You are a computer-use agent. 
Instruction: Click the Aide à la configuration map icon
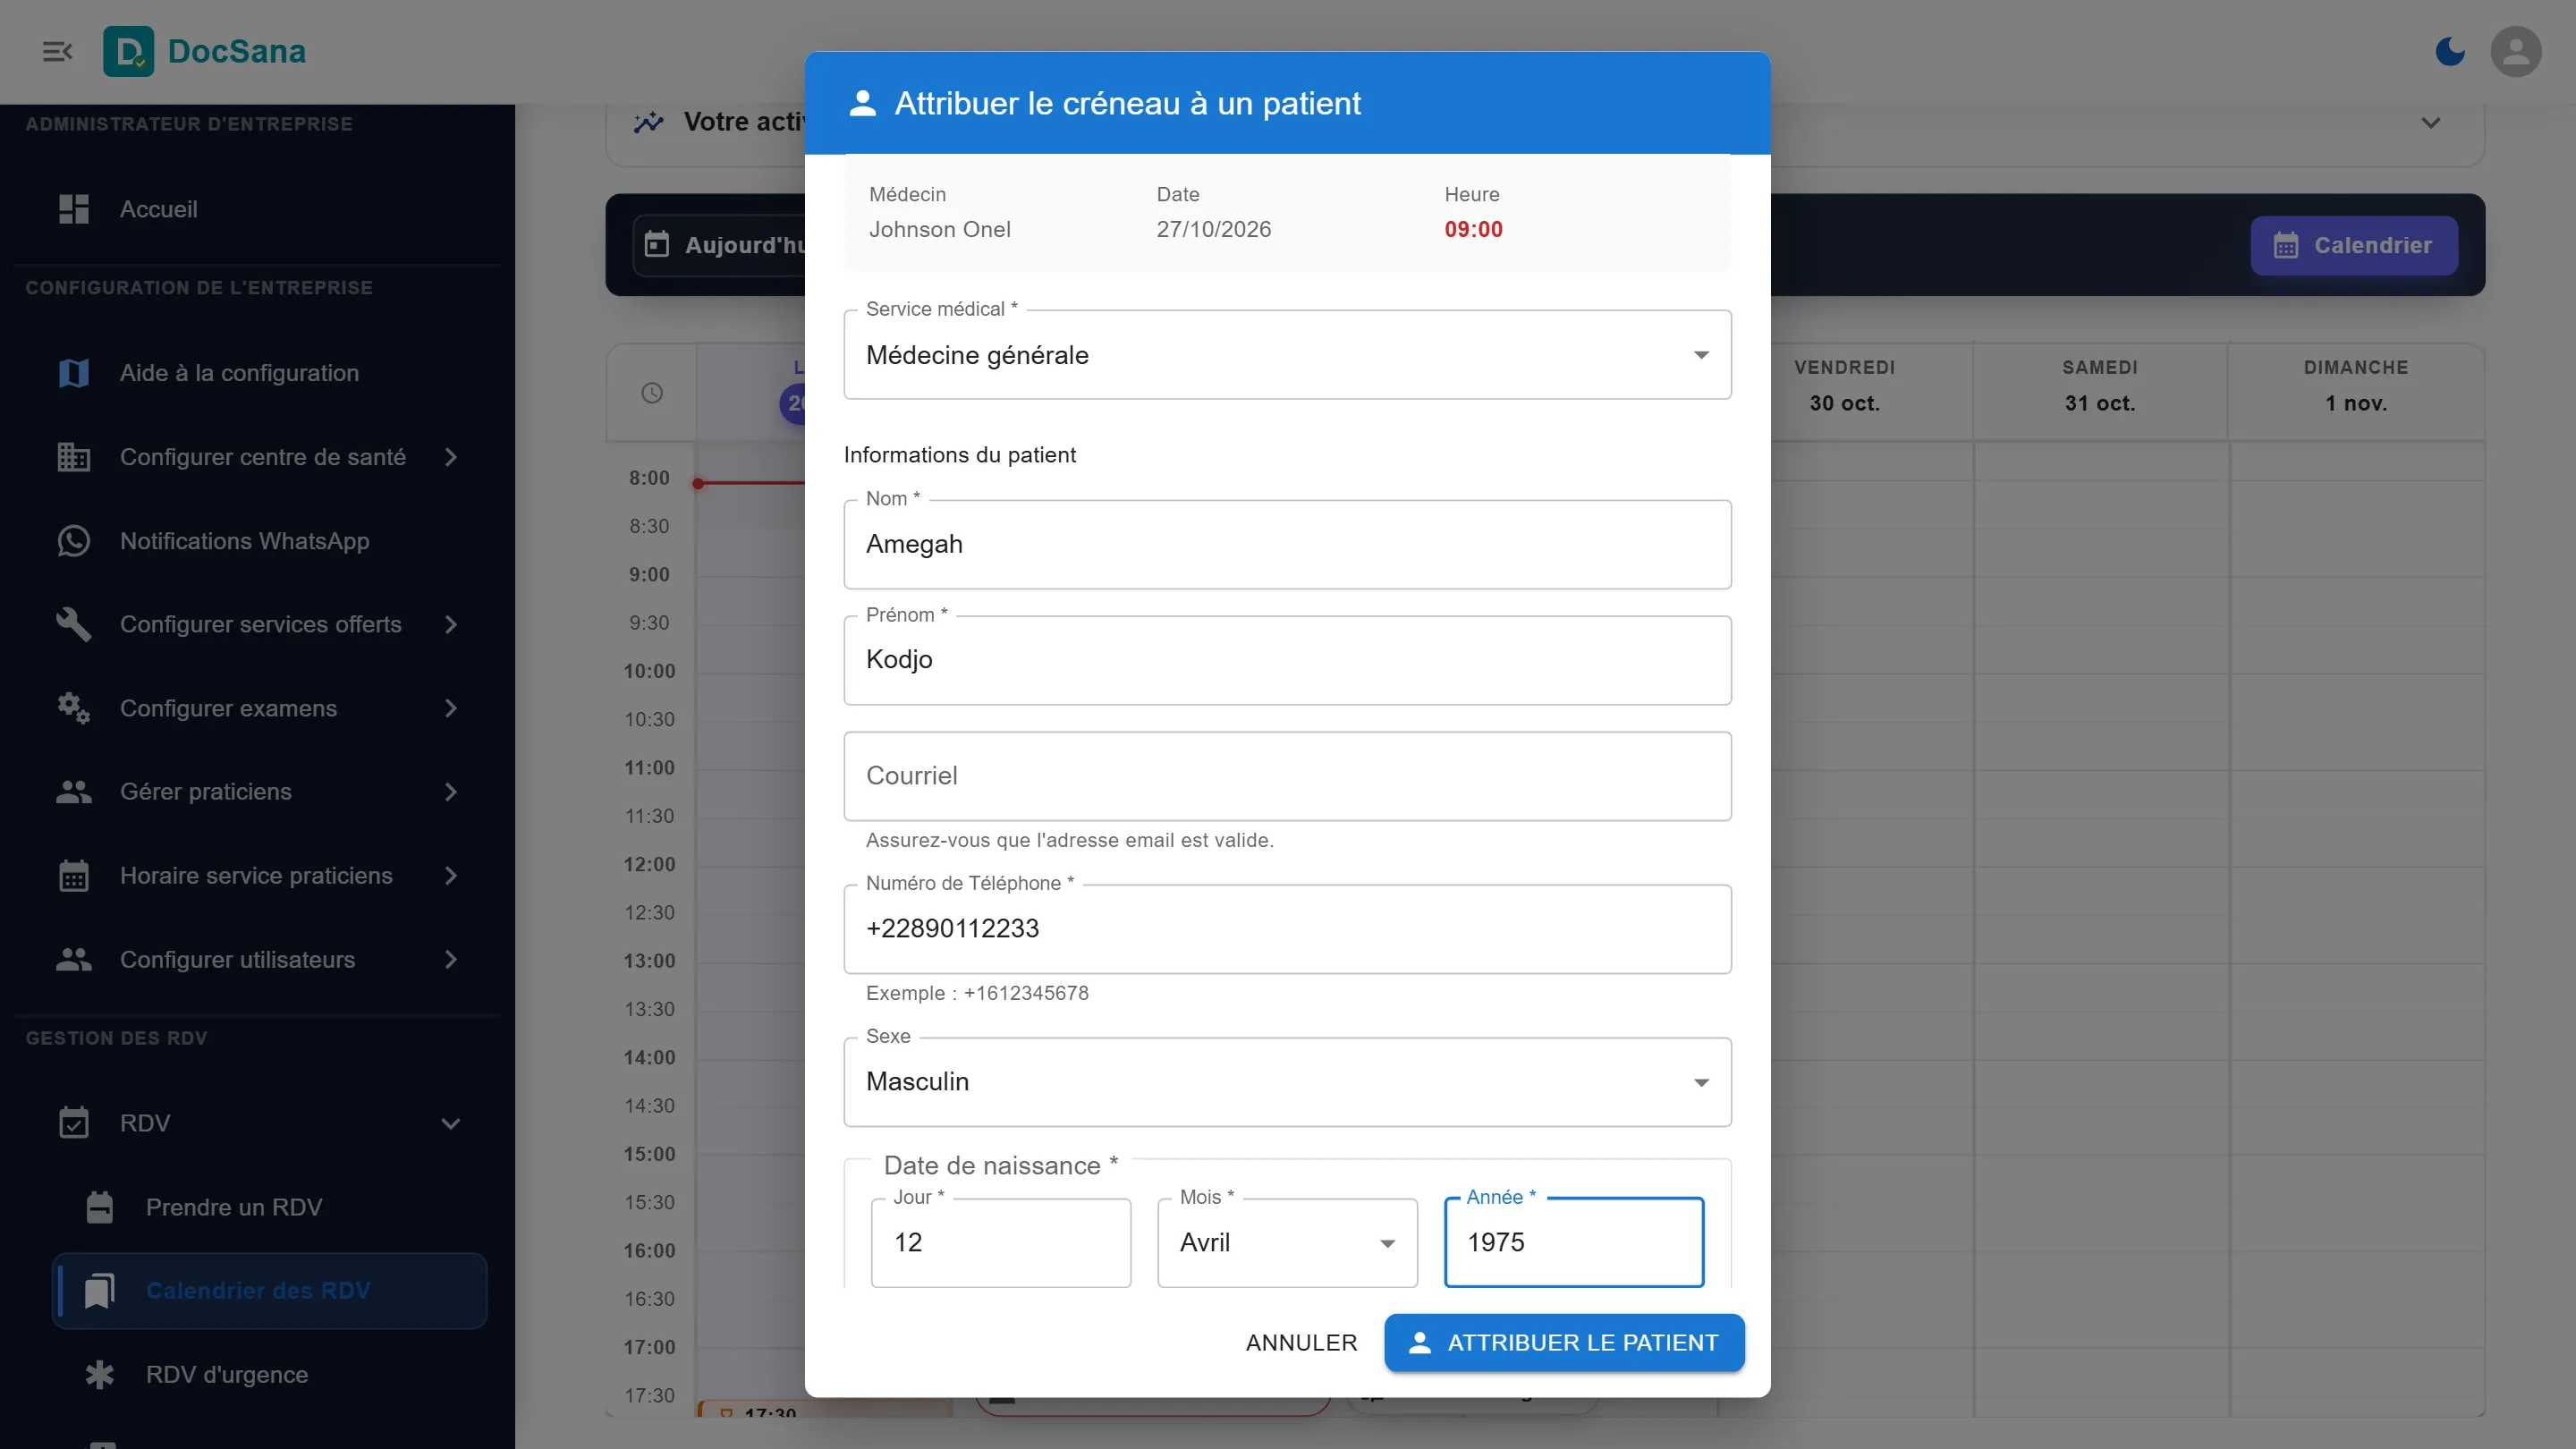pos(73,373)
